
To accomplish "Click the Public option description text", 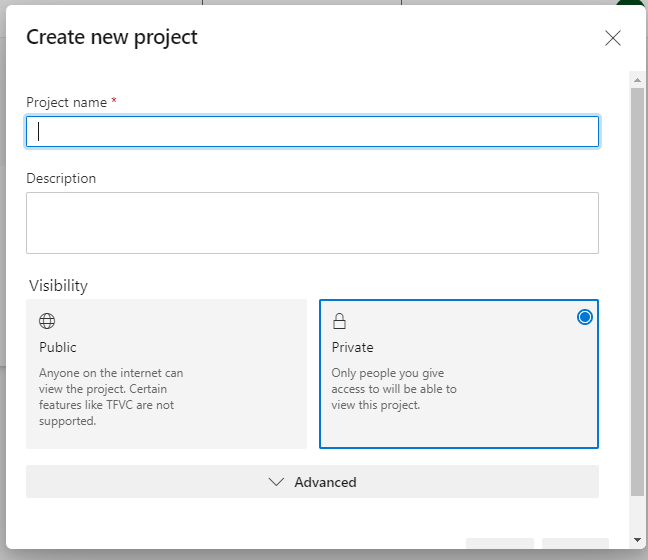I will point(111,397).
